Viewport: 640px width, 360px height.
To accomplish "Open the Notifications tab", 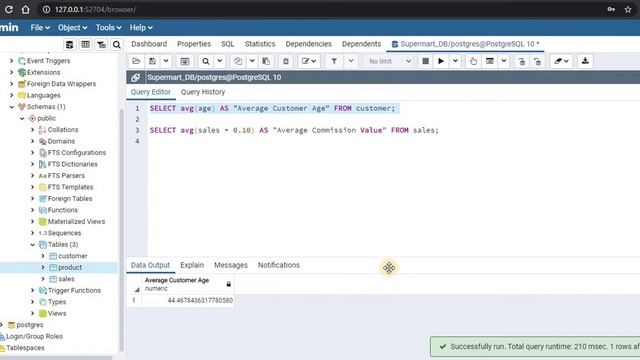I will (279, 265).
